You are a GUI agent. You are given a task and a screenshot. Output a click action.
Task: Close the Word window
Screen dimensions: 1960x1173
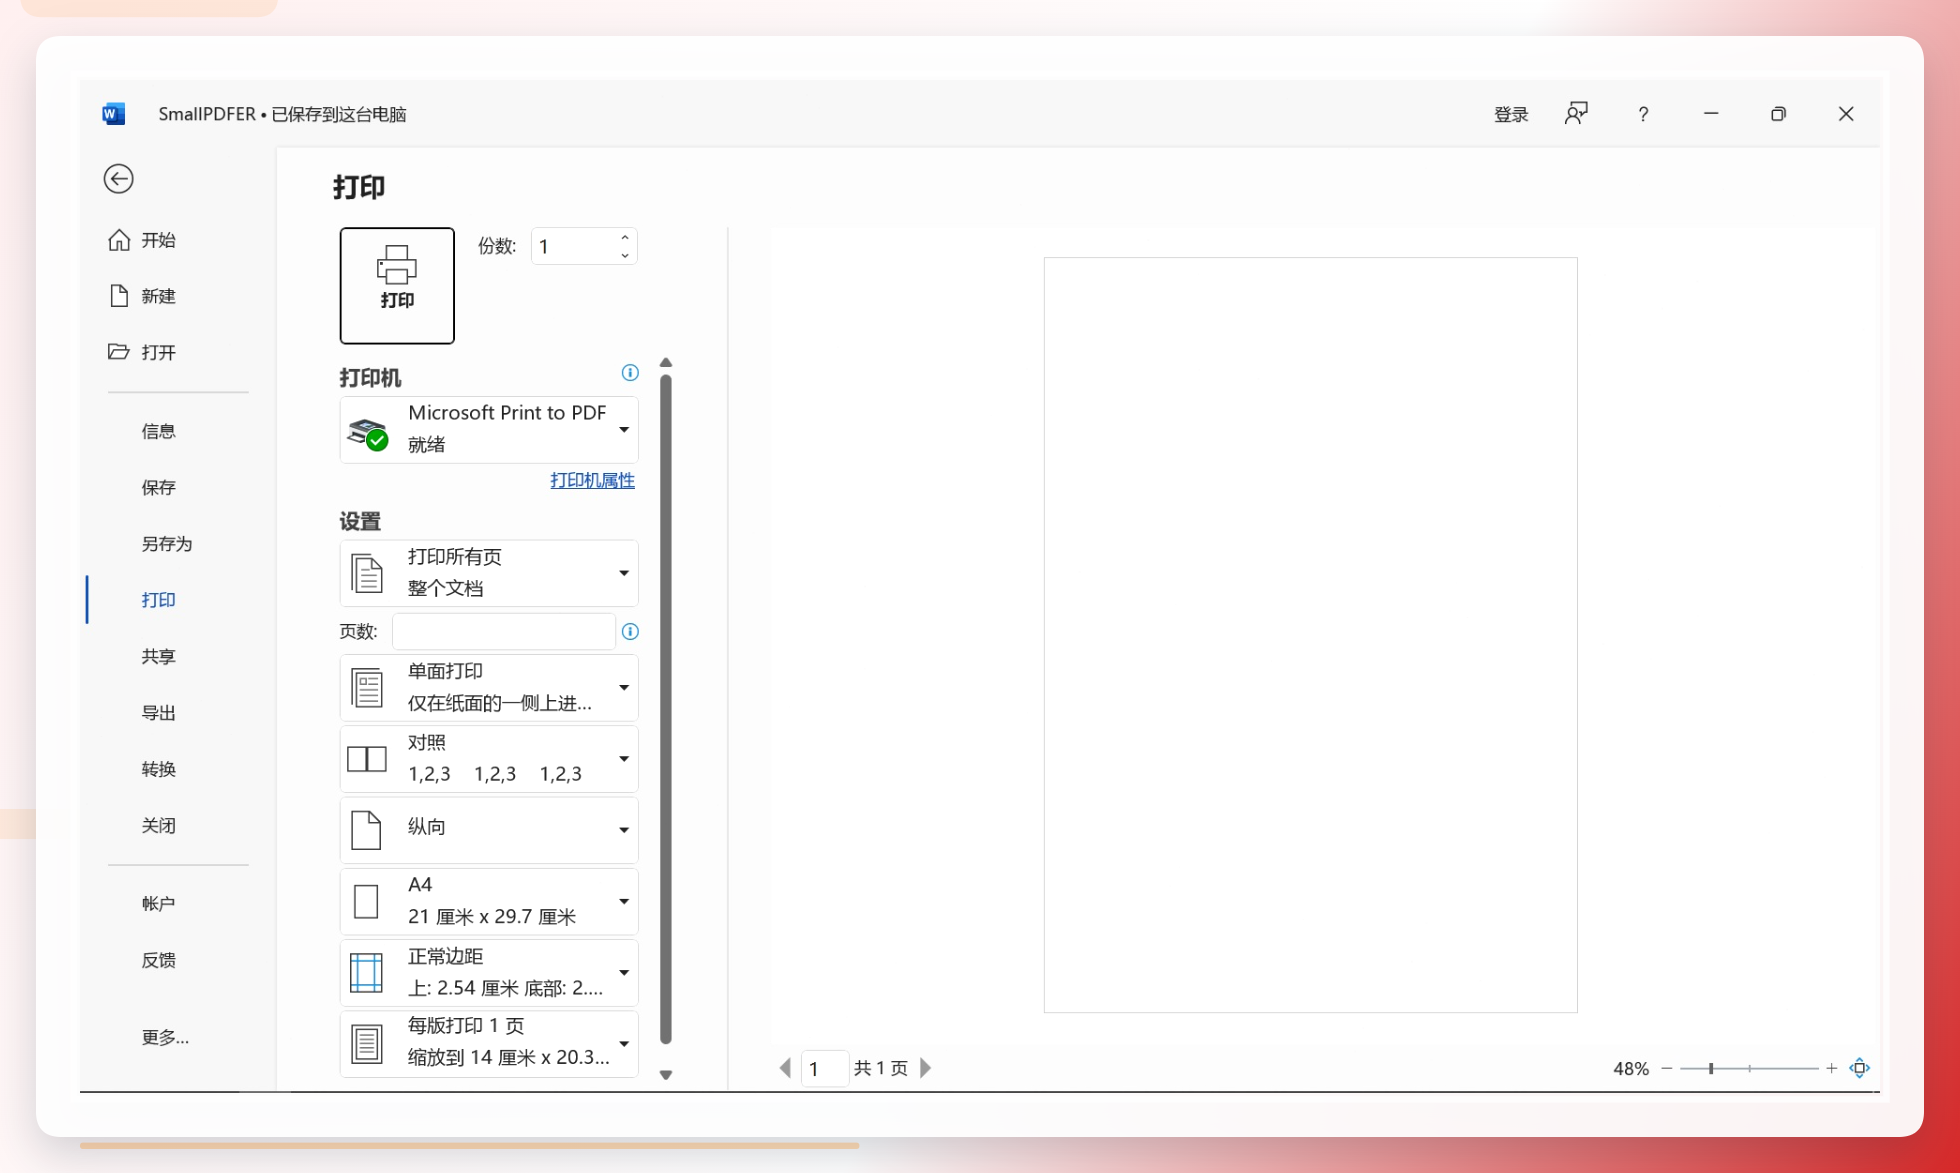(1846, 114)
